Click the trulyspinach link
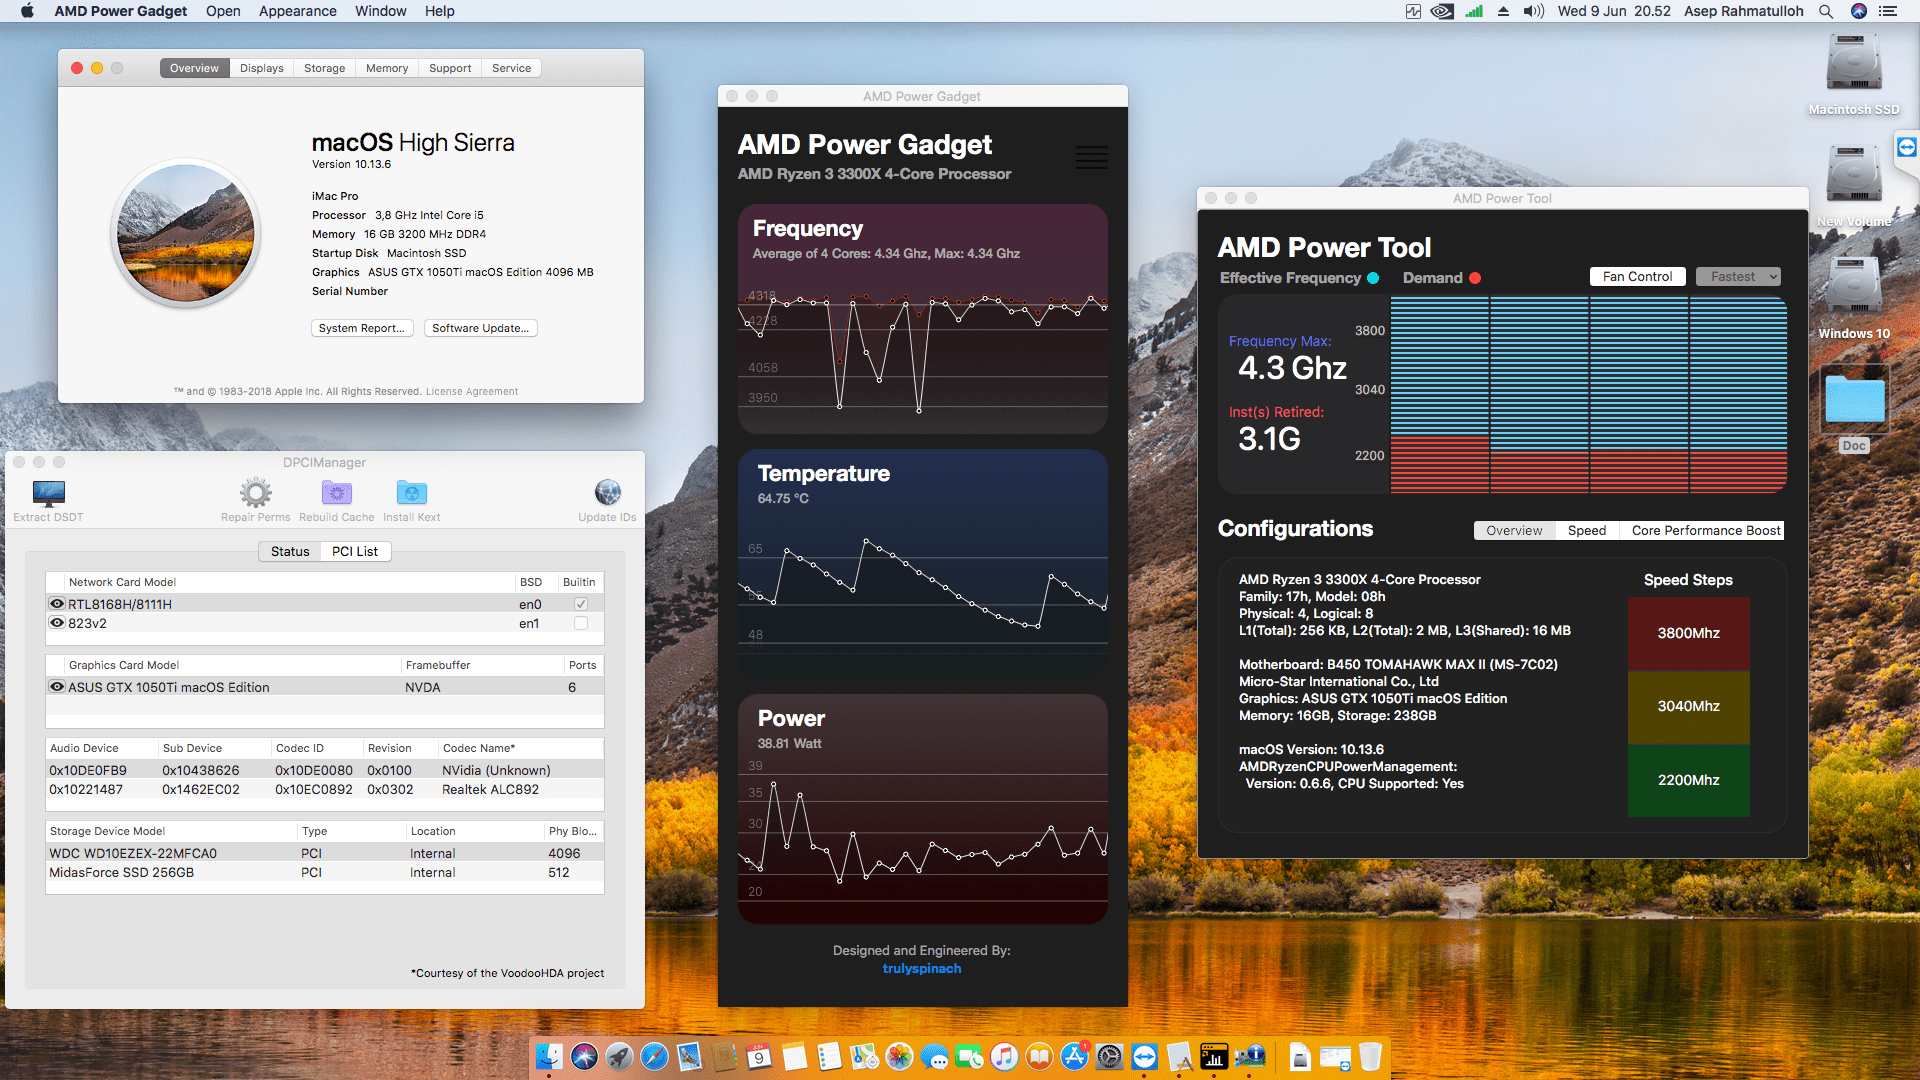The width and height of the screenshot is (1920, 1080). (x=922, y=968)
